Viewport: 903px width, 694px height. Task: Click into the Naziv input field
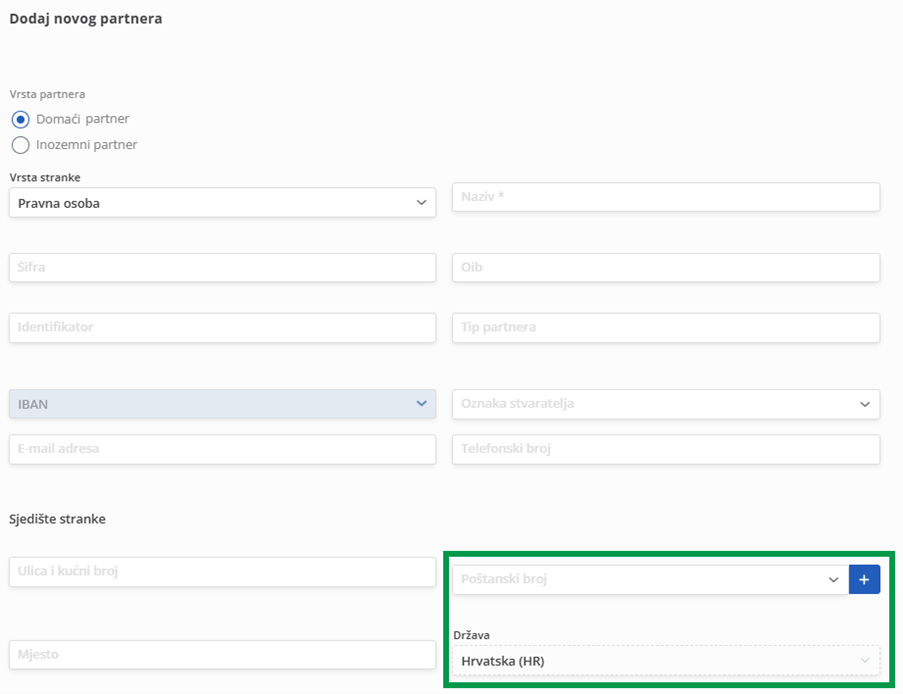point(666,197)
